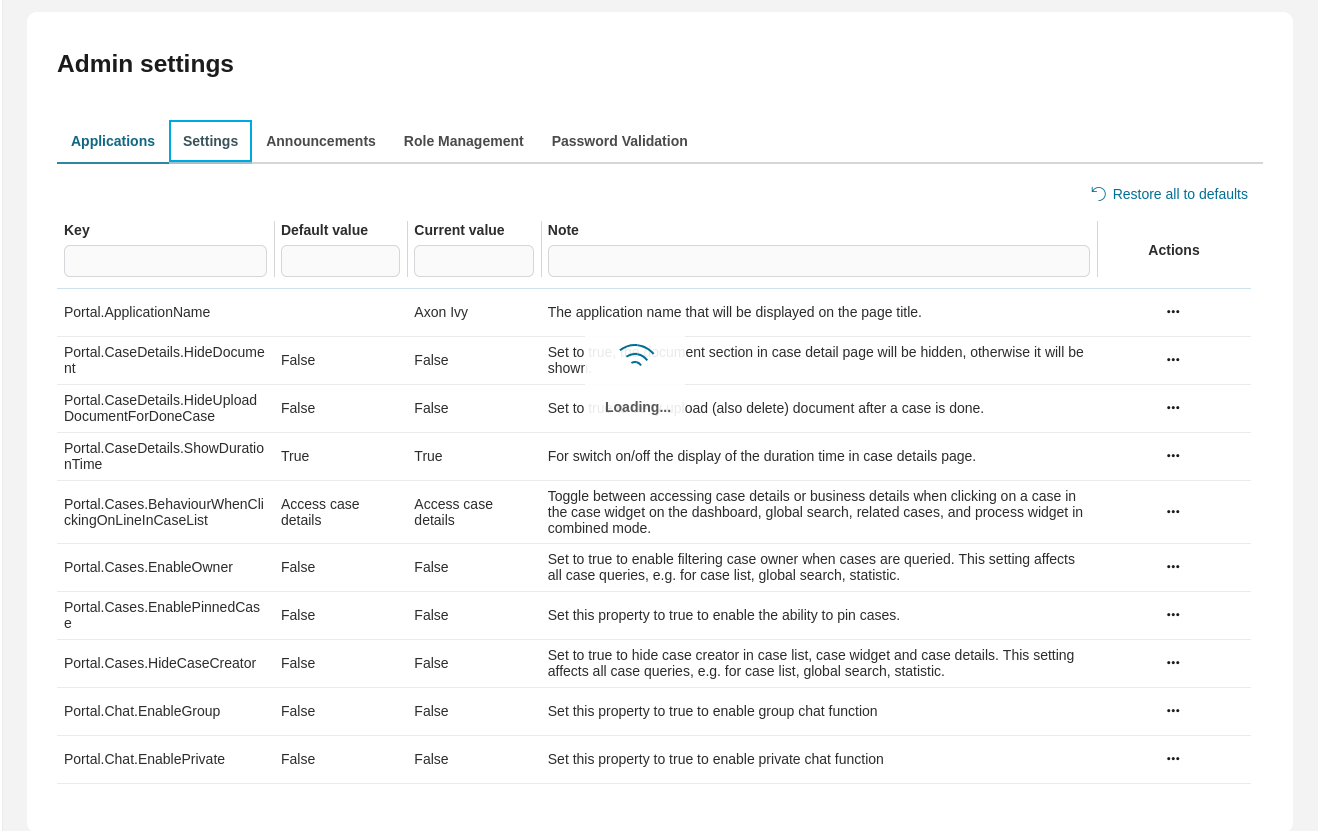Open actions for Portal.Cases.BehaviourWhenClickingOnLineInCaseList row
Screen dimensions: 1318x831
1173,512
